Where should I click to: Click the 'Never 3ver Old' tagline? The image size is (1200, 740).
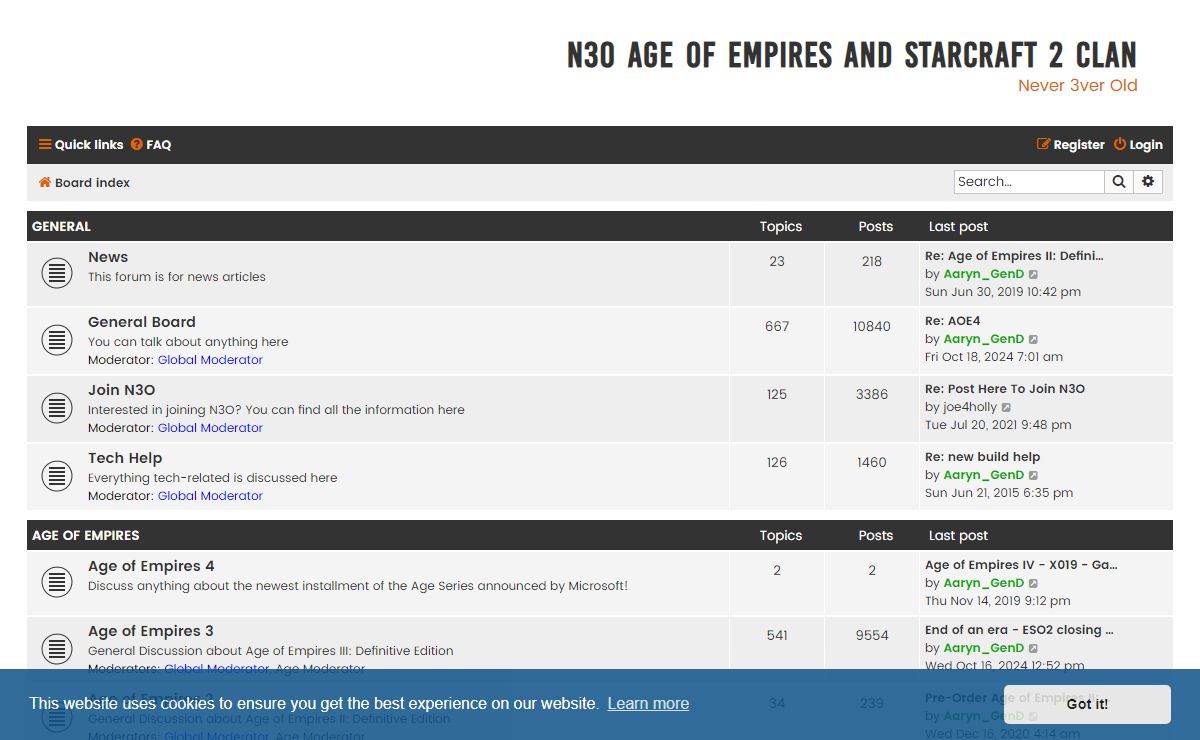coord(1078,86)
